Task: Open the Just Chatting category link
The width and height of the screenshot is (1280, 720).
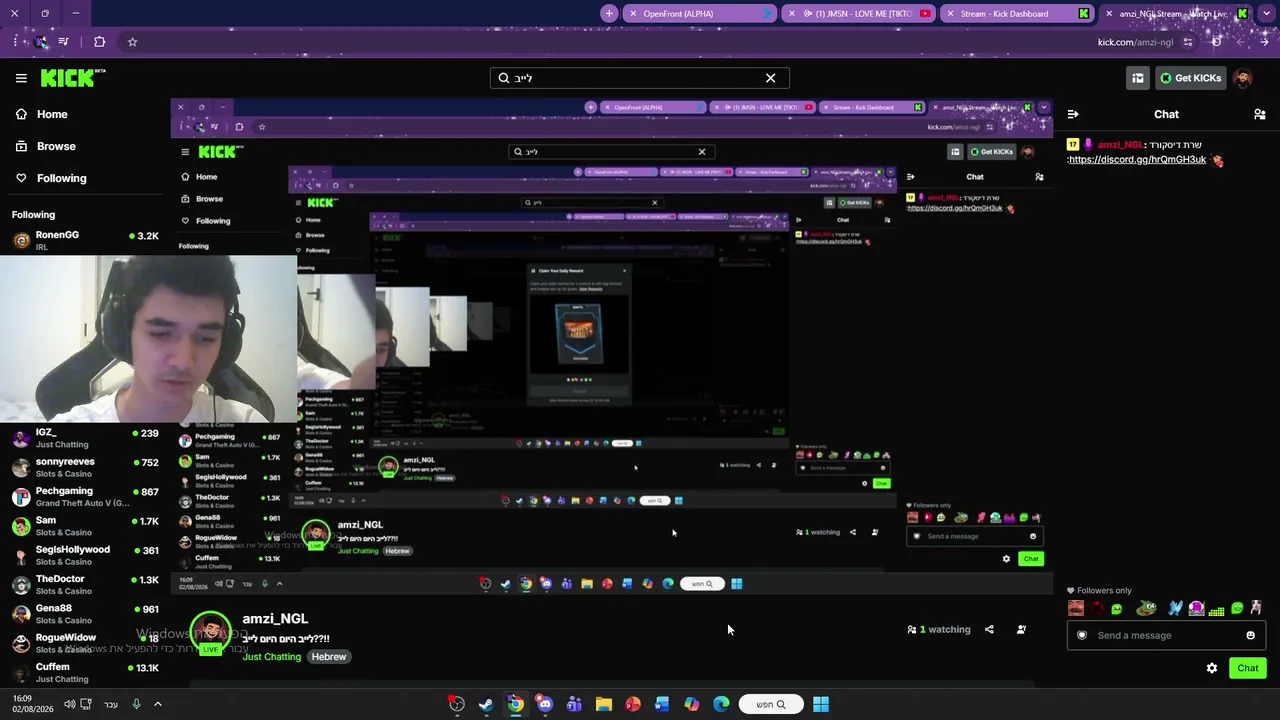Action: click(271, 657)
